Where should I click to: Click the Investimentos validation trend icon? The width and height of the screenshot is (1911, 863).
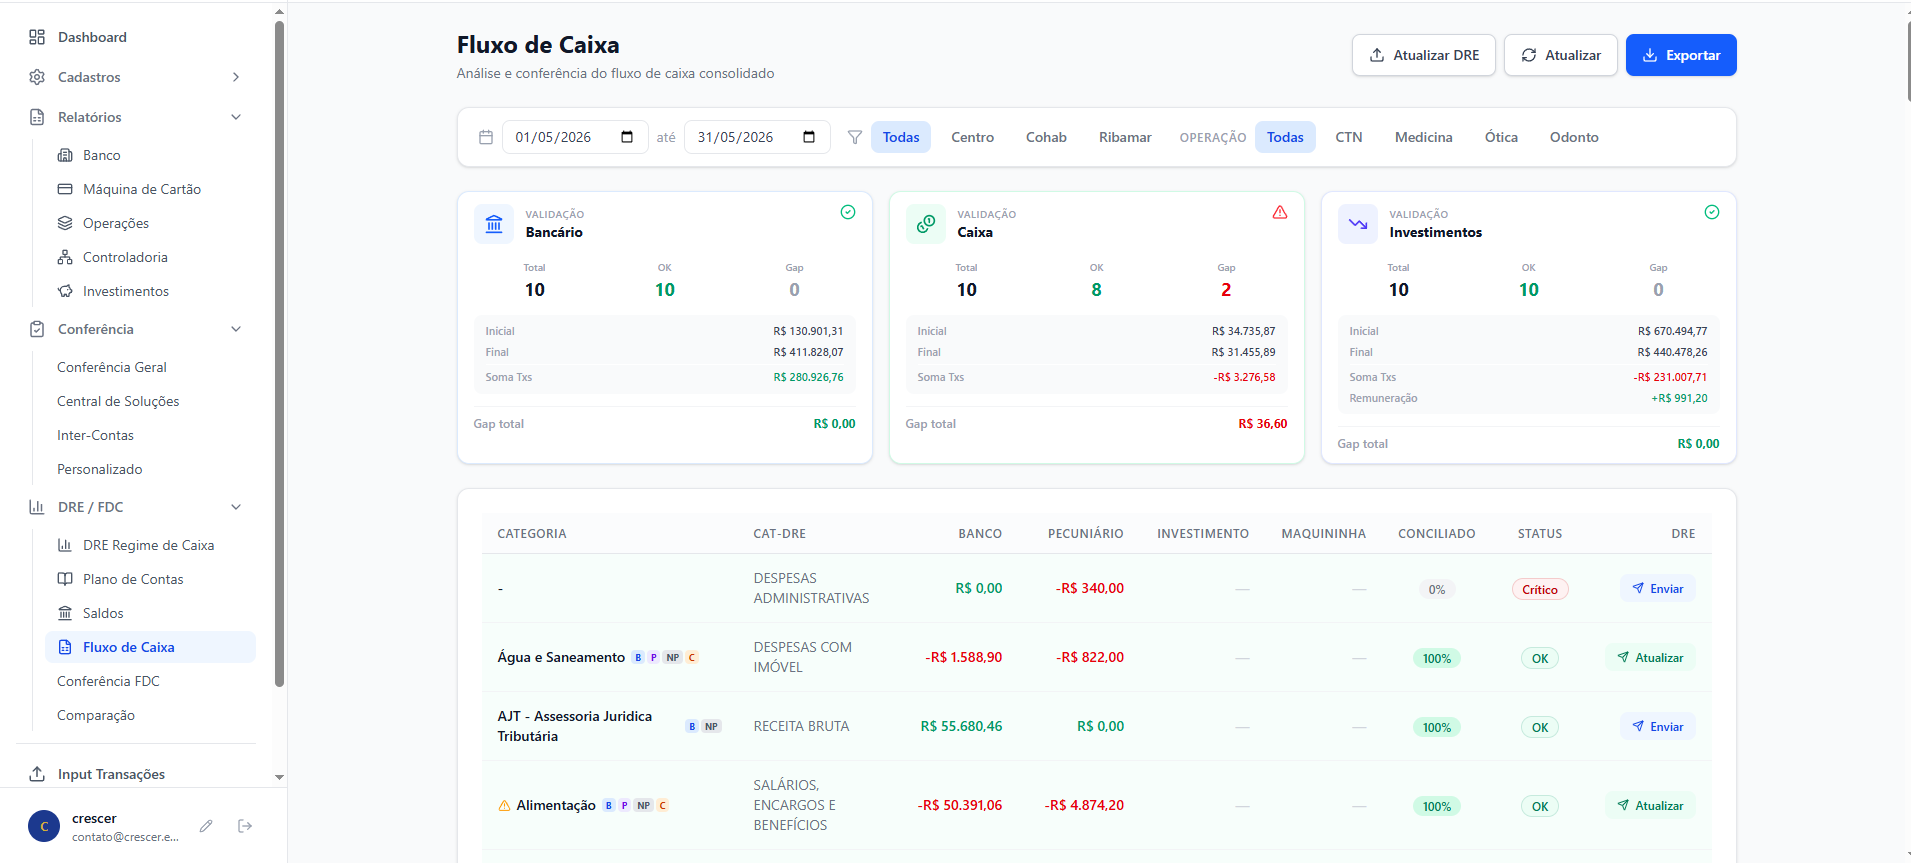(x=1358, y=224)
